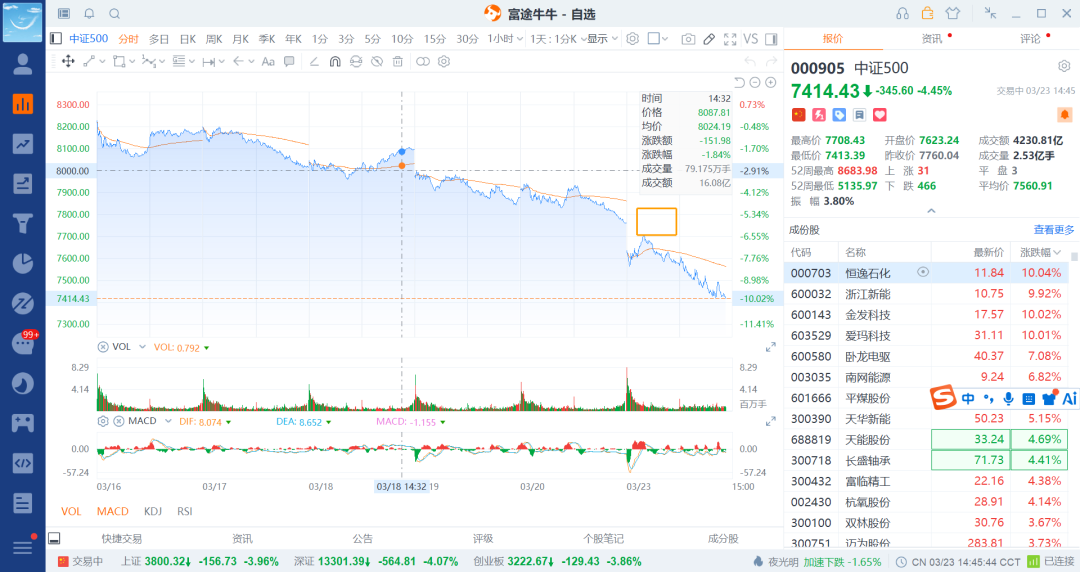Open the orange wallet icon in title bar
This screenshot has height=572, width=1080.
(x=928, y=13)
